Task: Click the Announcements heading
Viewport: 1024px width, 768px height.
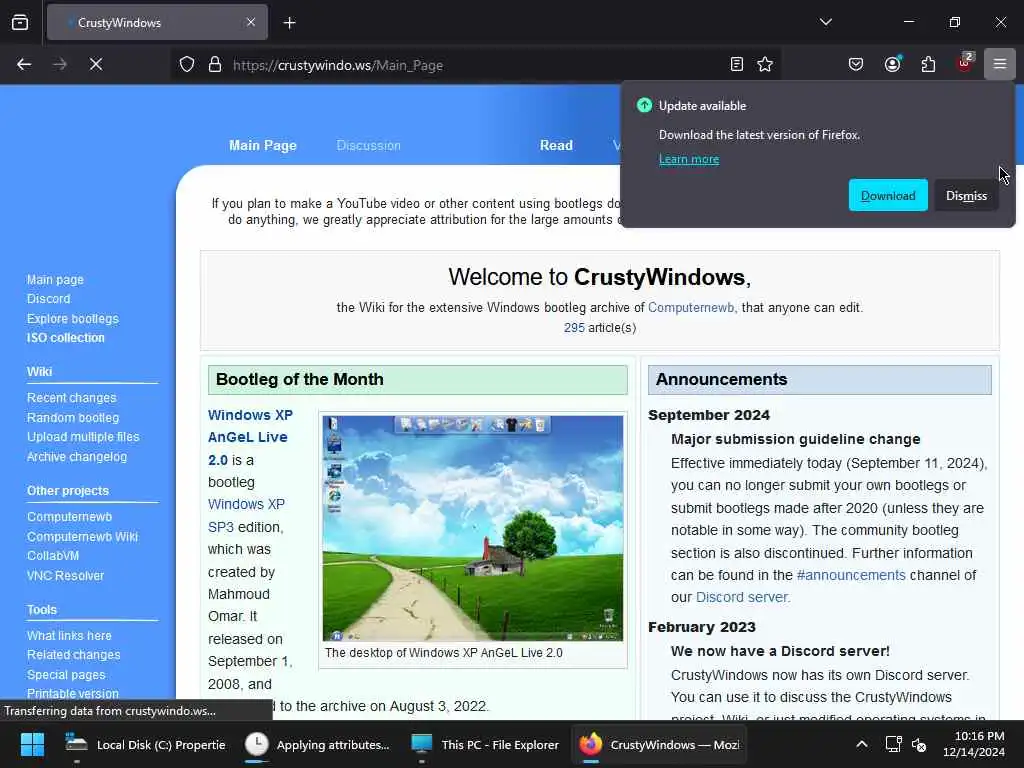Action: click(x=722, y=379)
